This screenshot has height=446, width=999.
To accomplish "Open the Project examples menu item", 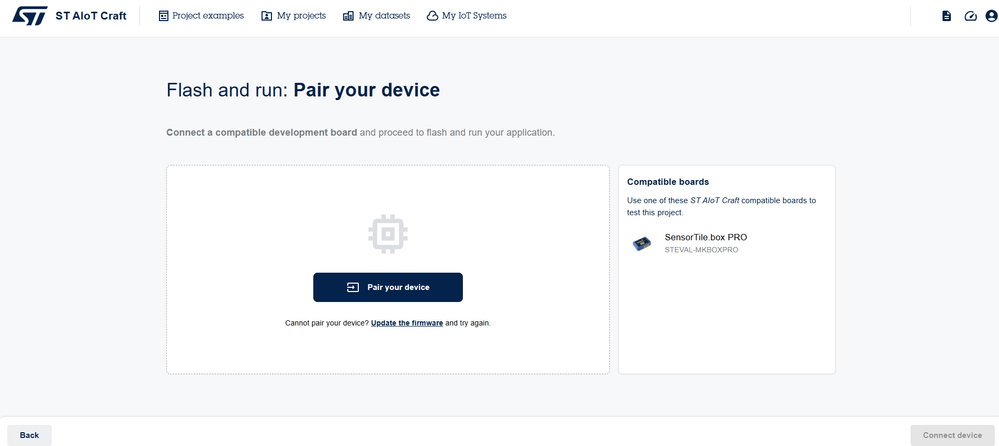I will click(x=208, y=16).
